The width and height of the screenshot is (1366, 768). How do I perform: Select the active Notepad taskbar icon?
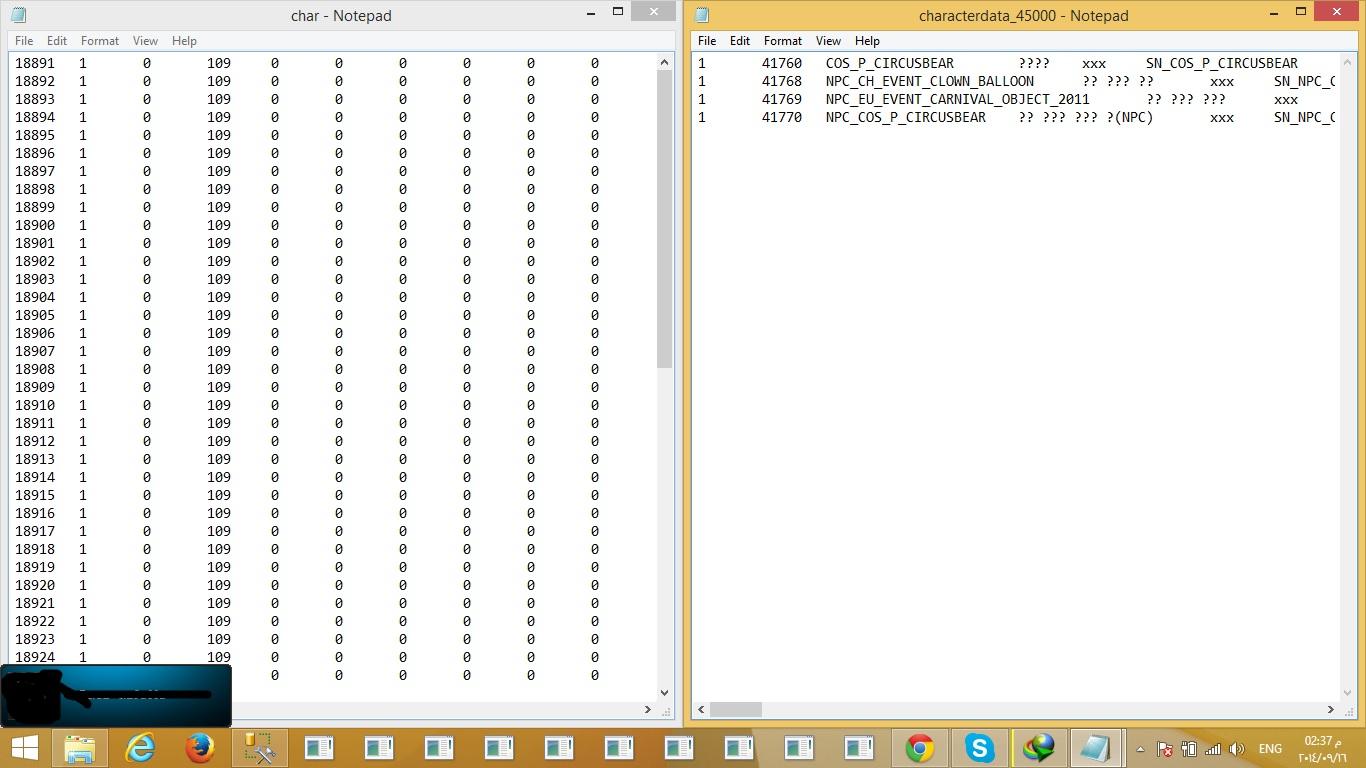tap(1095, 748)
